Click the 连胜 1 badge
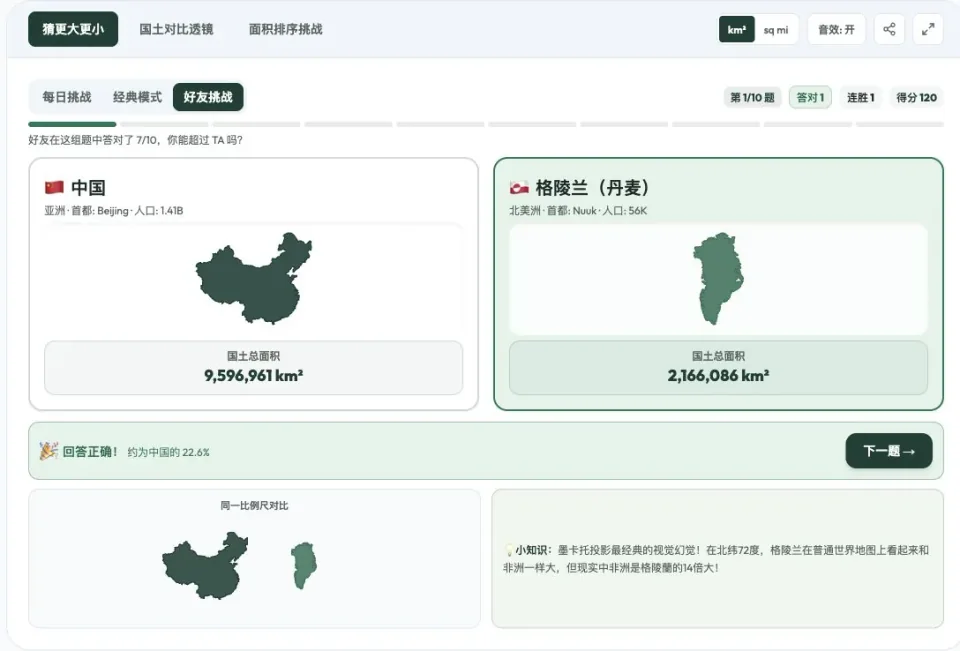This screenshot has height=651, width=960. [x=860, y=97]
